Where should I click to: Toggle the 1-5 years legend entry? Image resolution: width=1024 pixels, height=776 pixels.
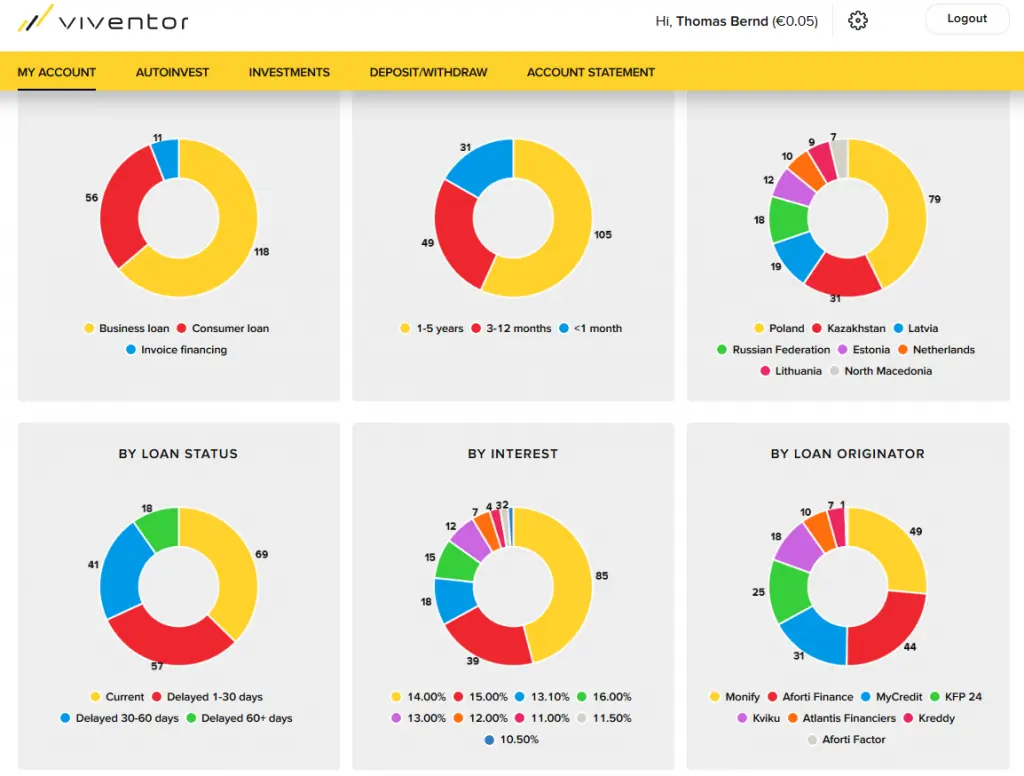click(x=432, y=329)
